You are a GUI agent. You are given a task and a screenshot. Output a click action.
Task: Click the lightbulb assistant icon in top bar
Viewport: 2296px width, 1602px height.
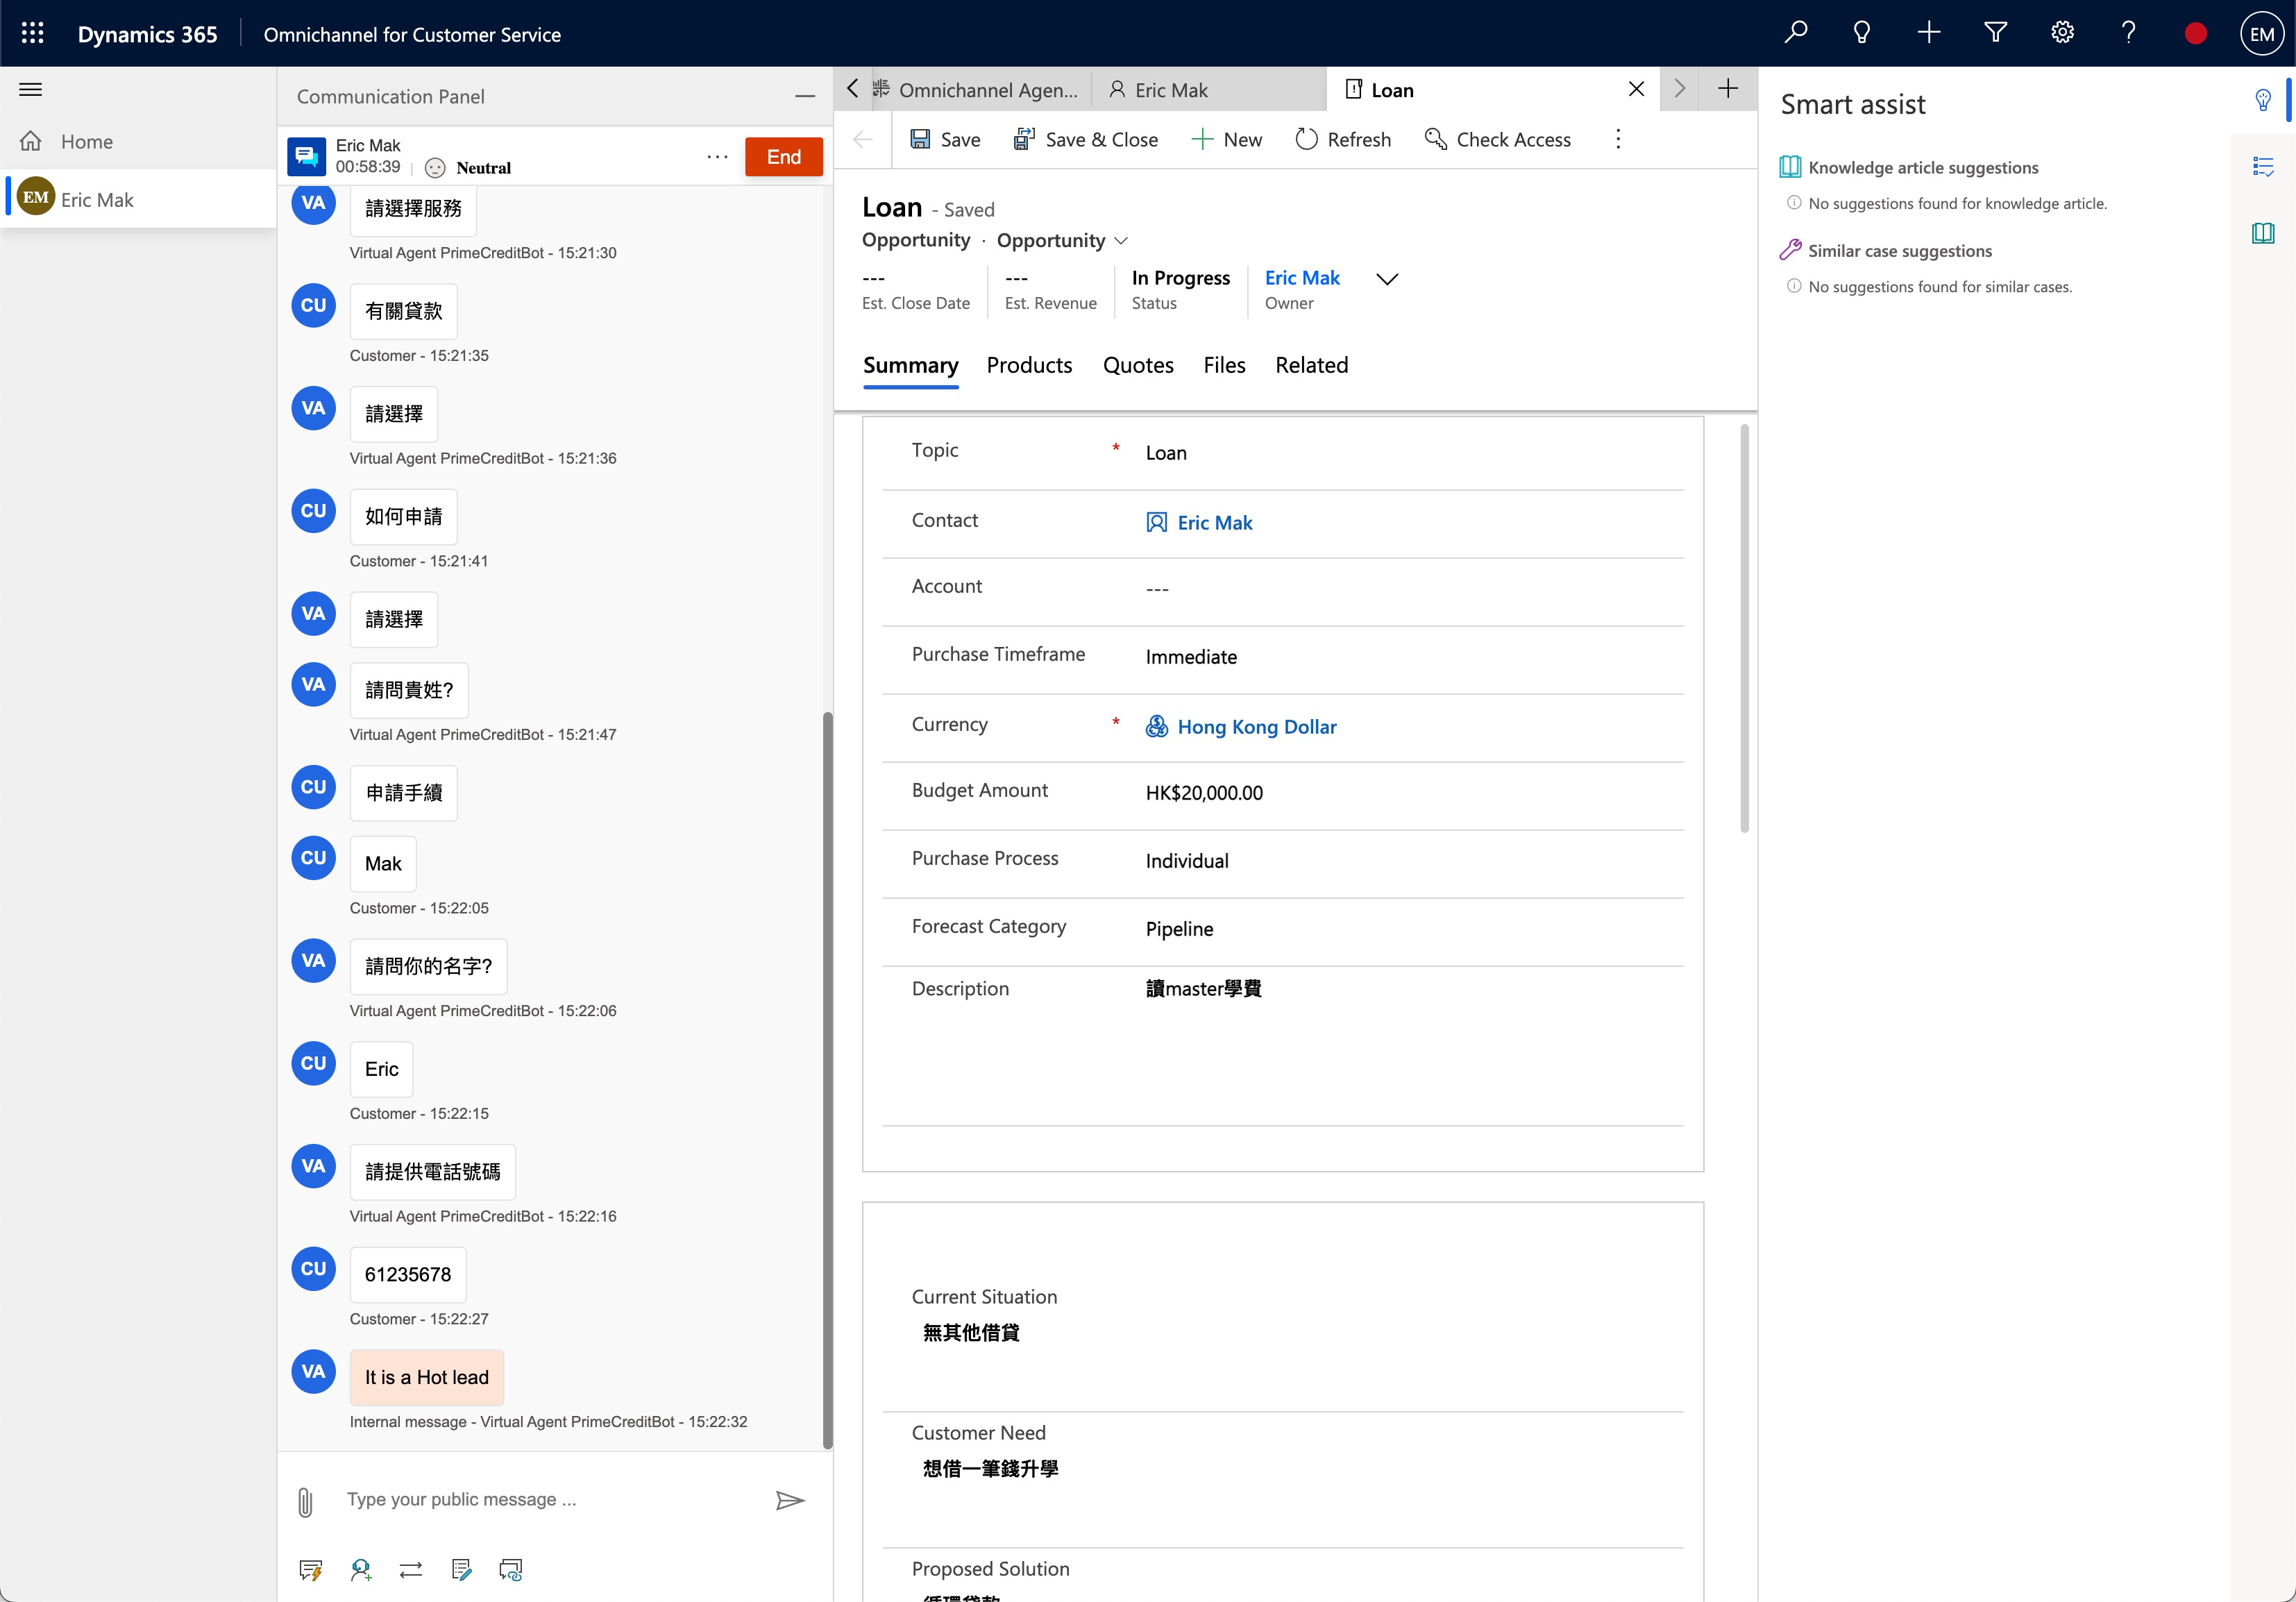(1862, 33)
